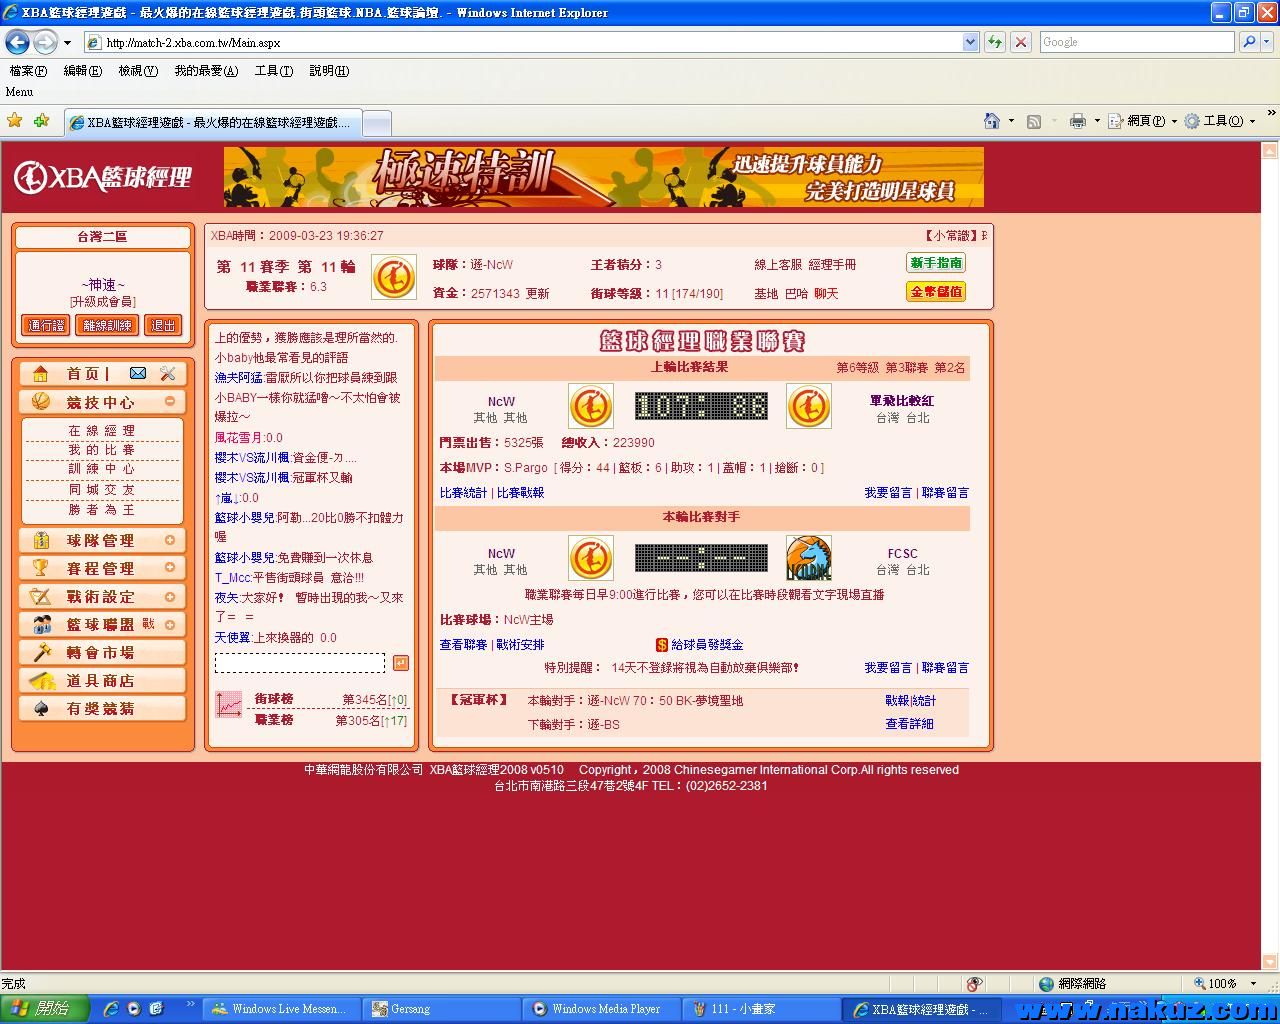Open the 檢視(V) menu

(138, 71)
